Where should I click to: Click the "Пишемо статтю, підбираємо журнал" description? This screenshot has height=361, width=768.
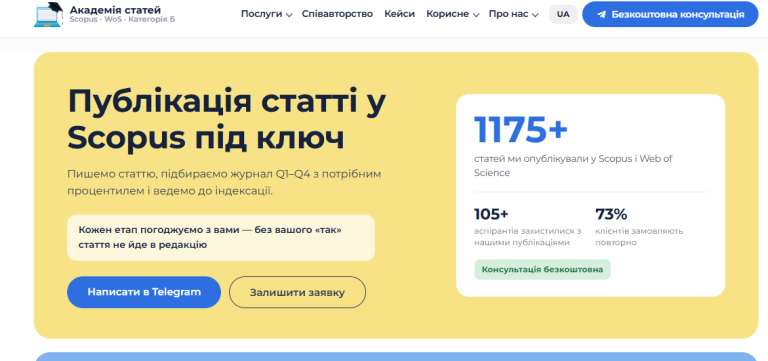coord(224,183)
